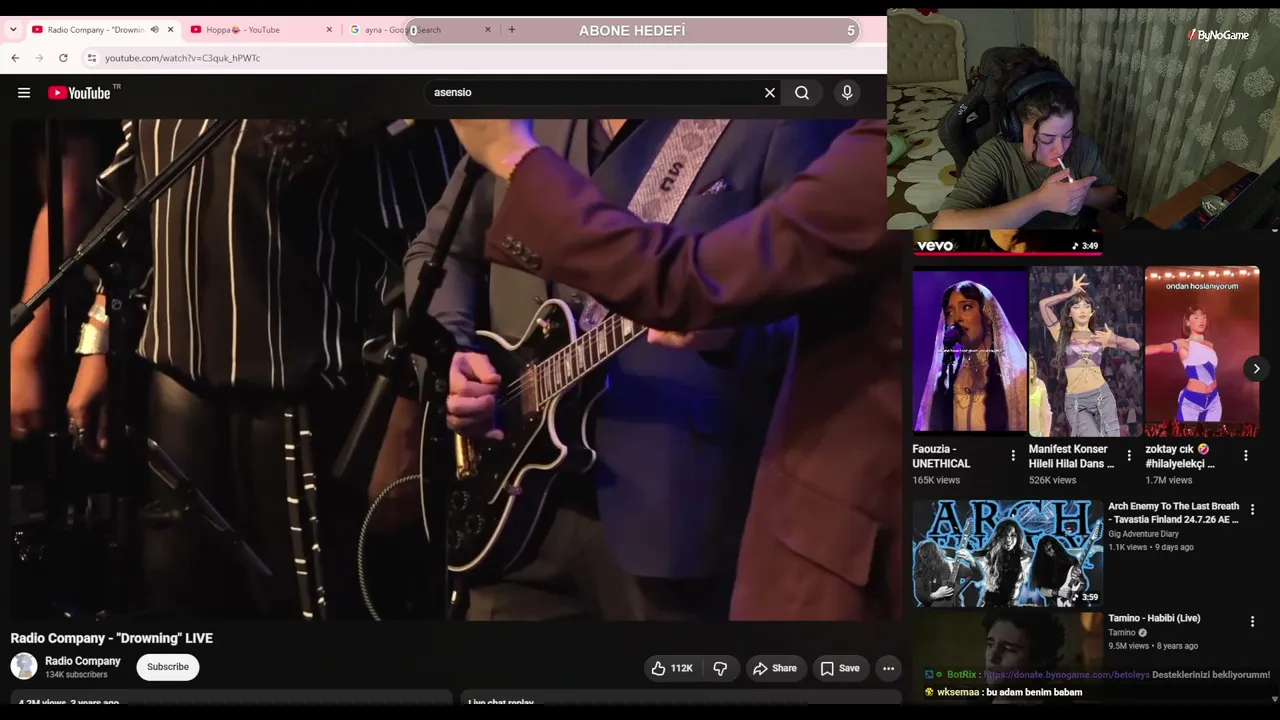
Task: Run the YouTube search with magnifier
Action: [802, 93]
